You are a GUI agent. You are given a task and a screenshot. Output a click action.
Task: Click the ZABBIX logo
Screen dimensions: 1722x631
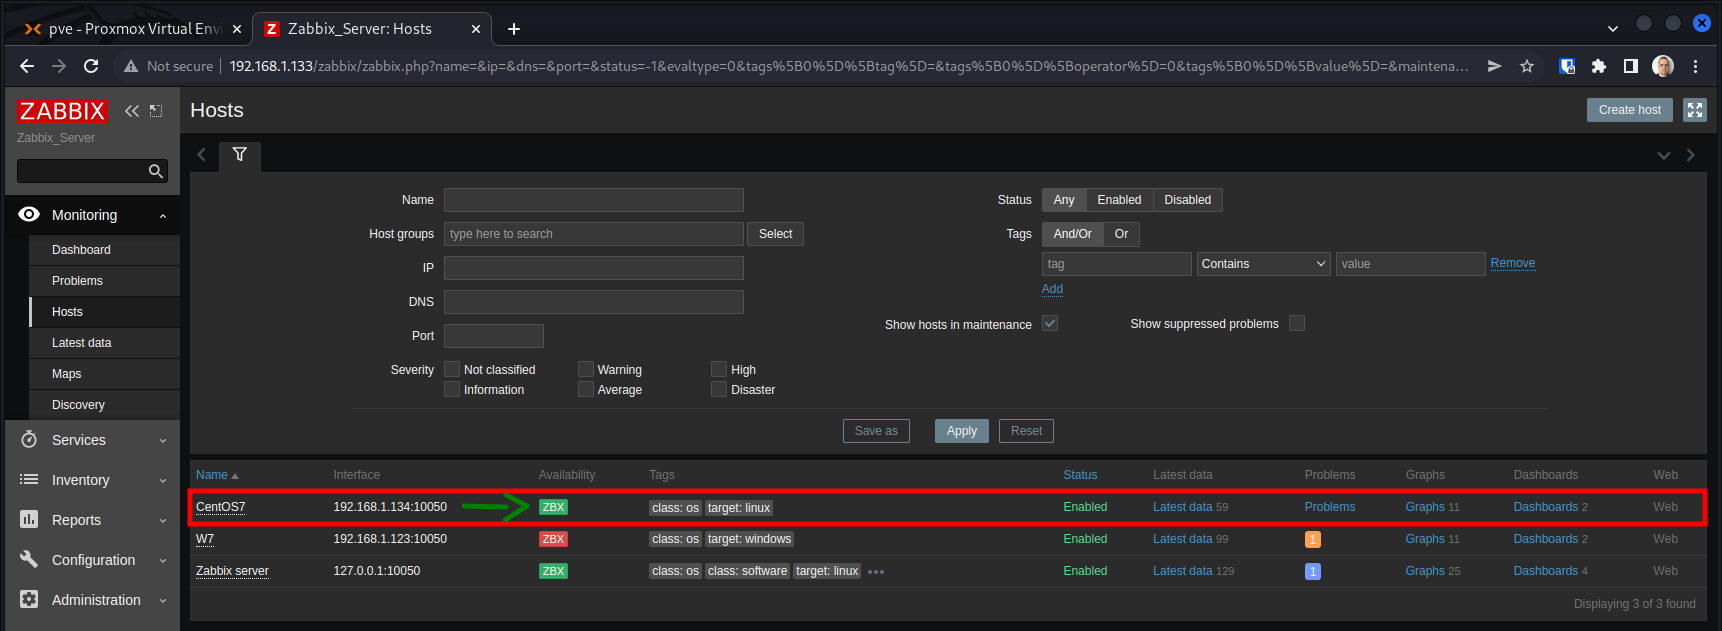pos(62,111)
